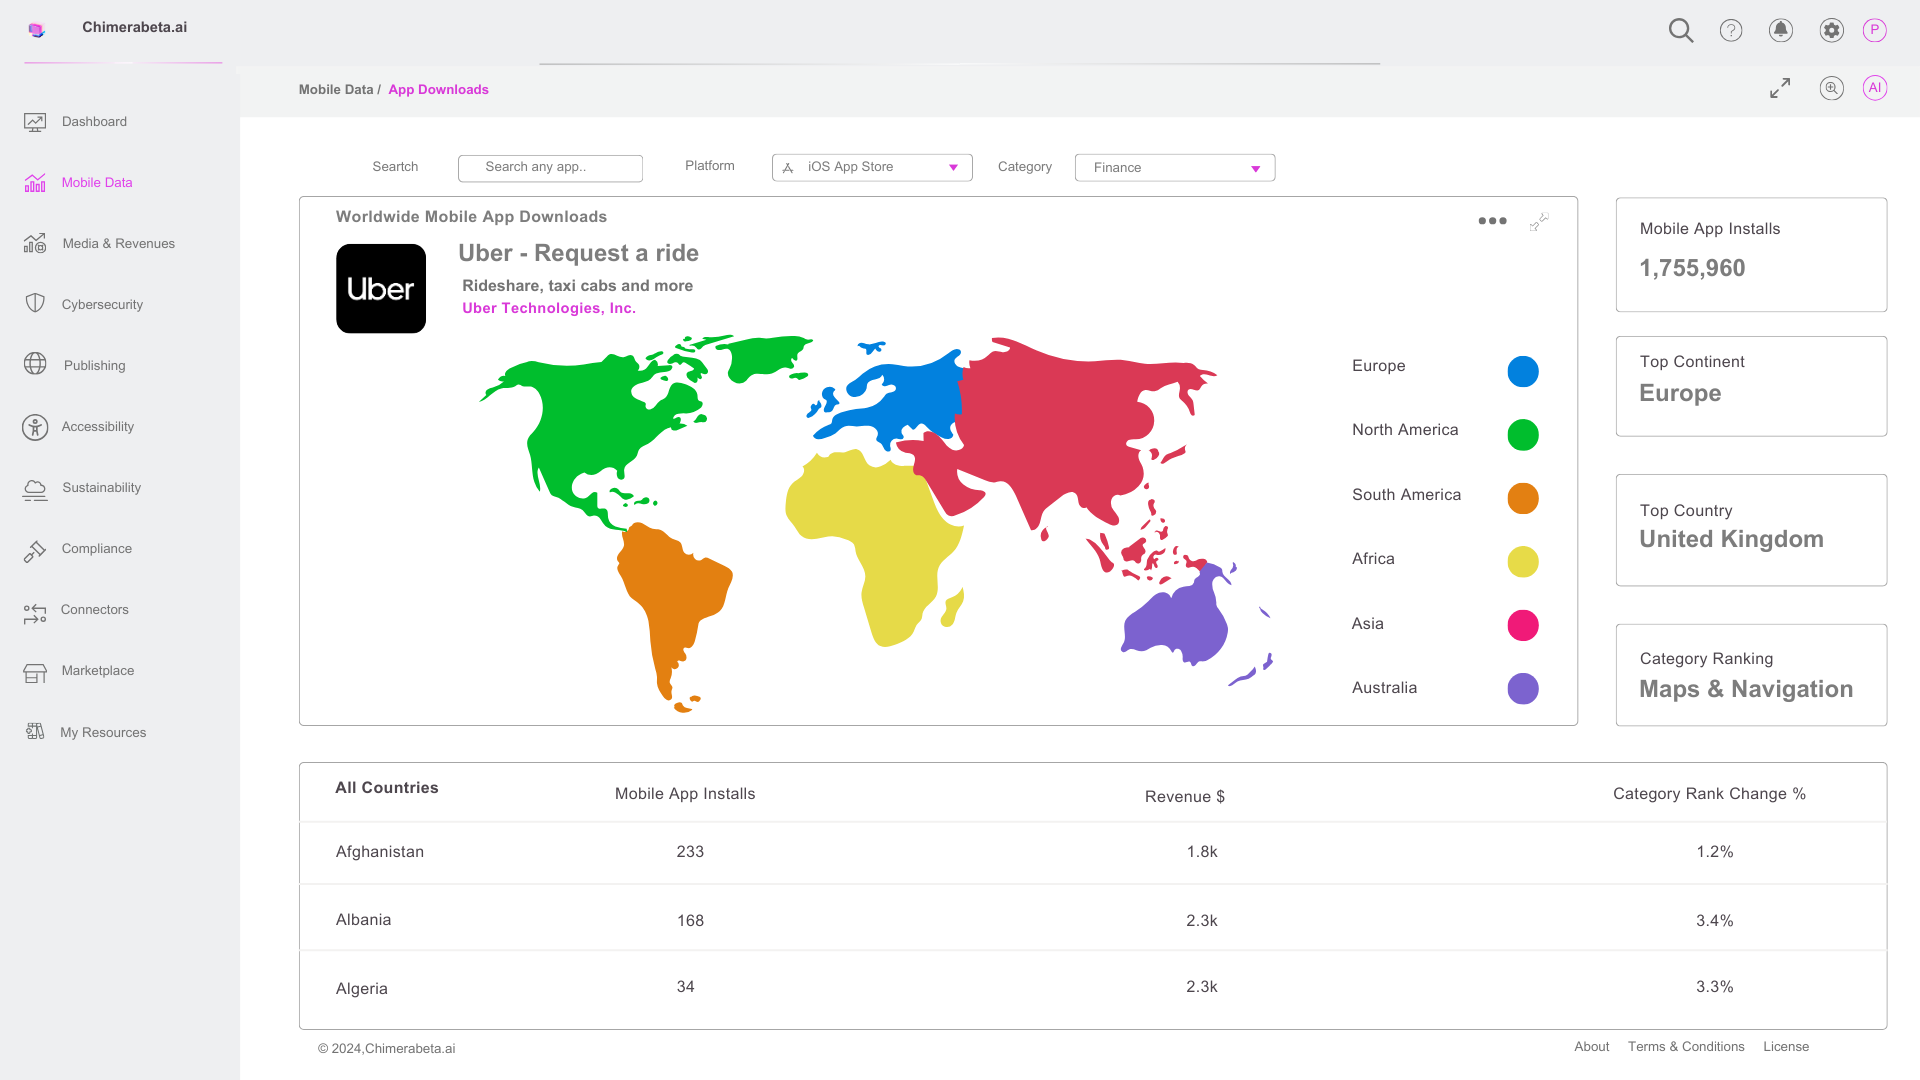
Task: Click the South America orange swatch
Action: pyautogui.click(x=1523, y=498)
